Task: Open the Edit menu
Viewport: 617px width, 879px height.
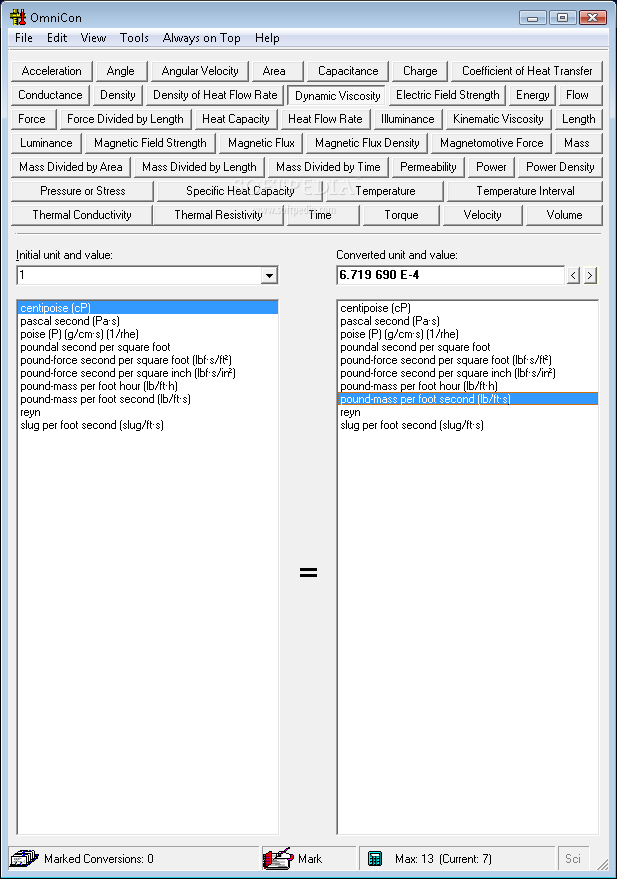Action: [57, 38]
